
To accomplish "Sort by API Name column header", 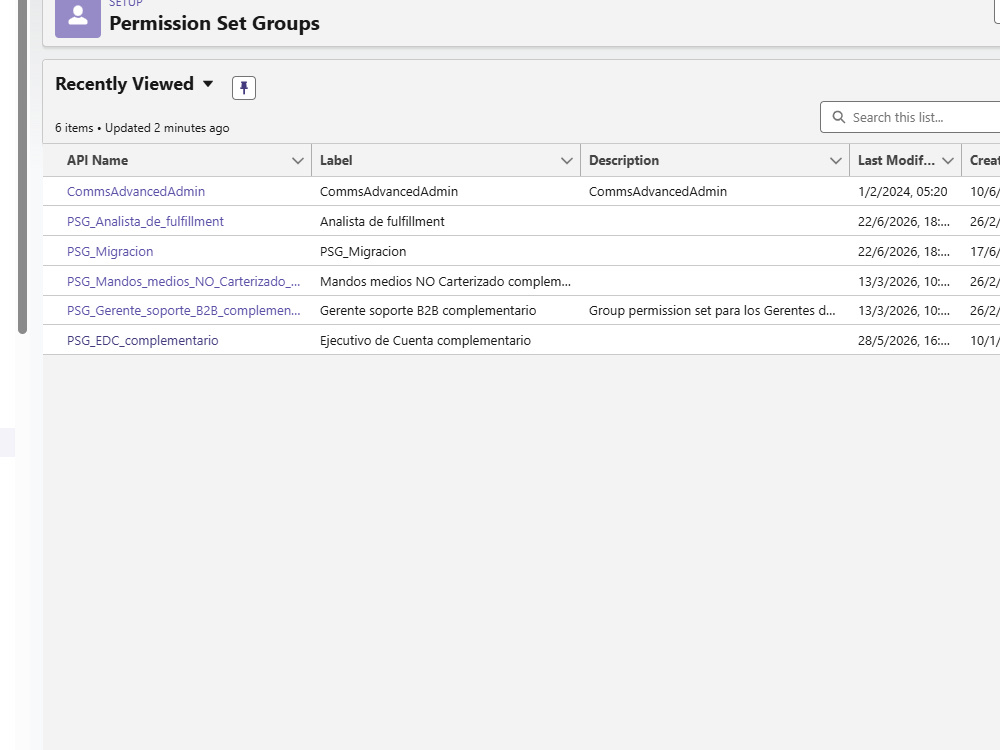I will (98, 161).
